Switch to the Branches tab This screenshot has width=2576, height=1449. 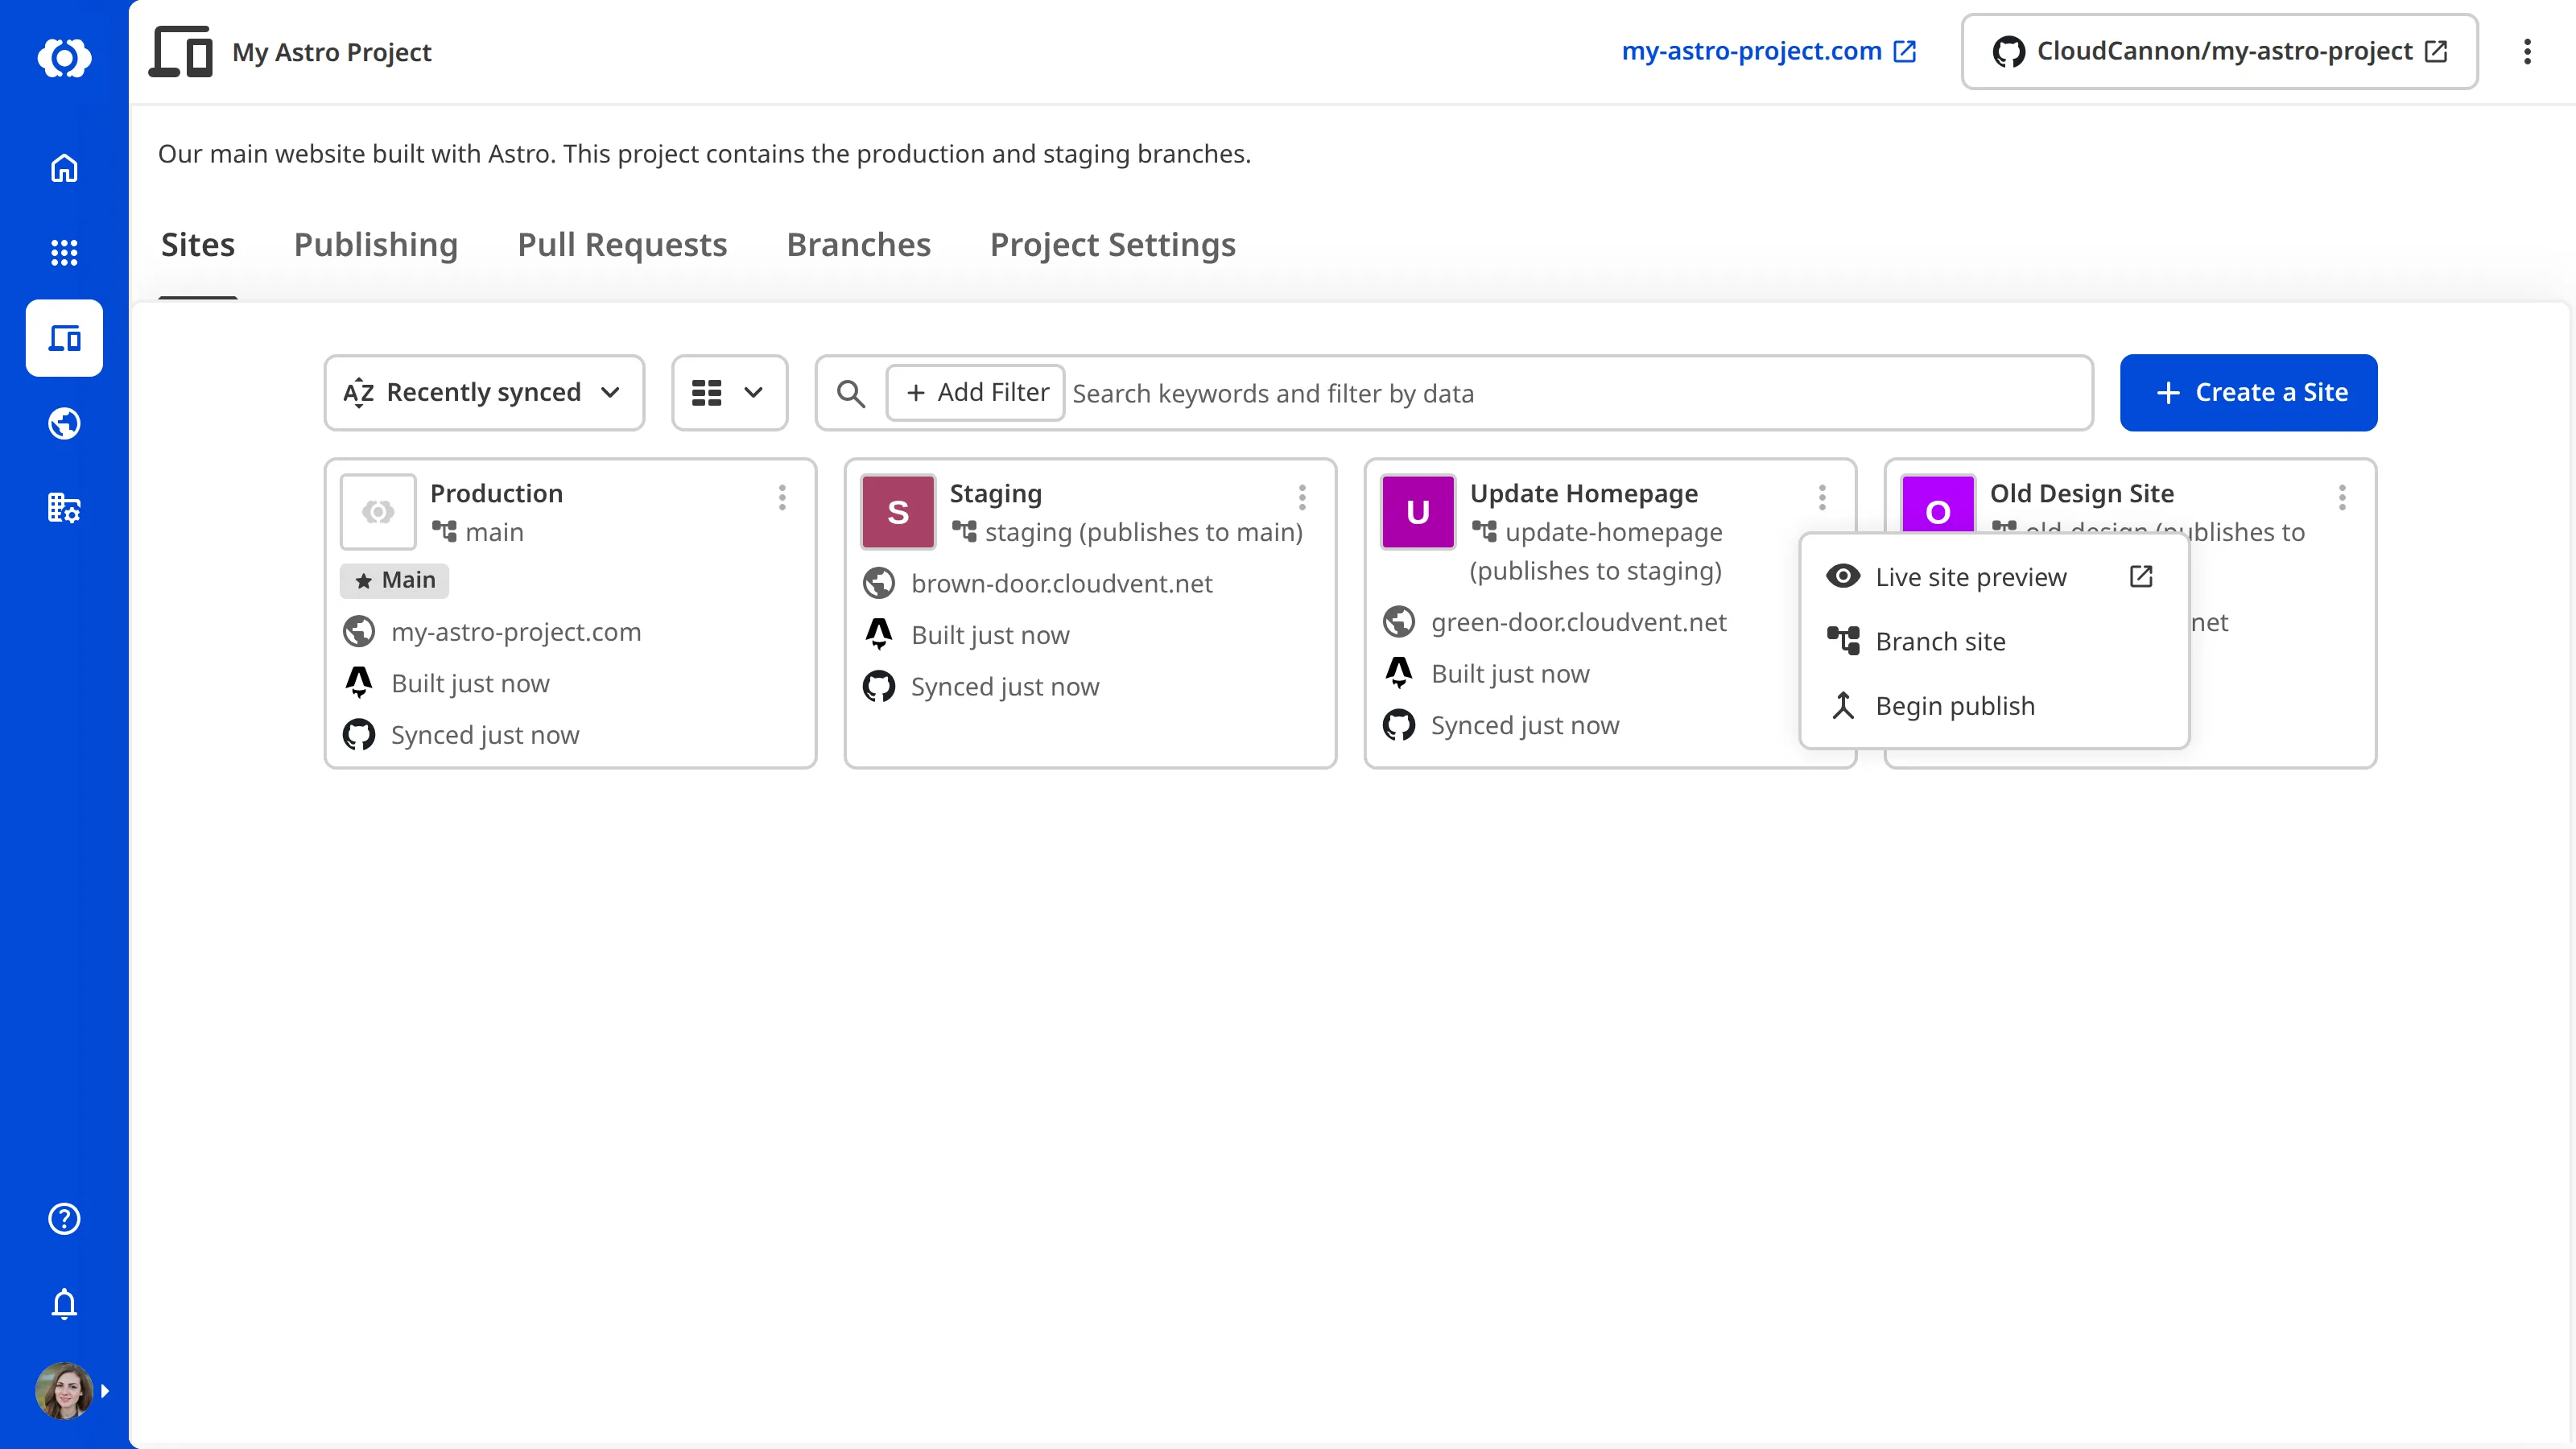coord(859,245)
